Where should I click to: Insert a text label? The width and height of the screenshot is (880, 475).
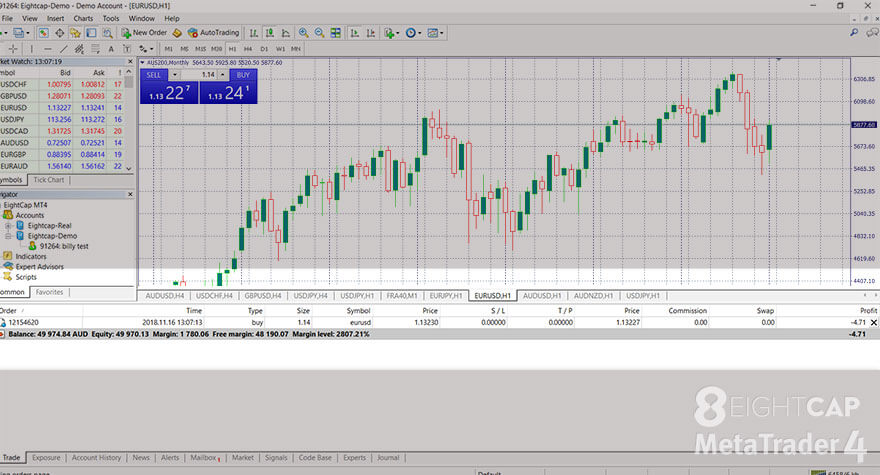pyautogui.click(x=126, y=49)
